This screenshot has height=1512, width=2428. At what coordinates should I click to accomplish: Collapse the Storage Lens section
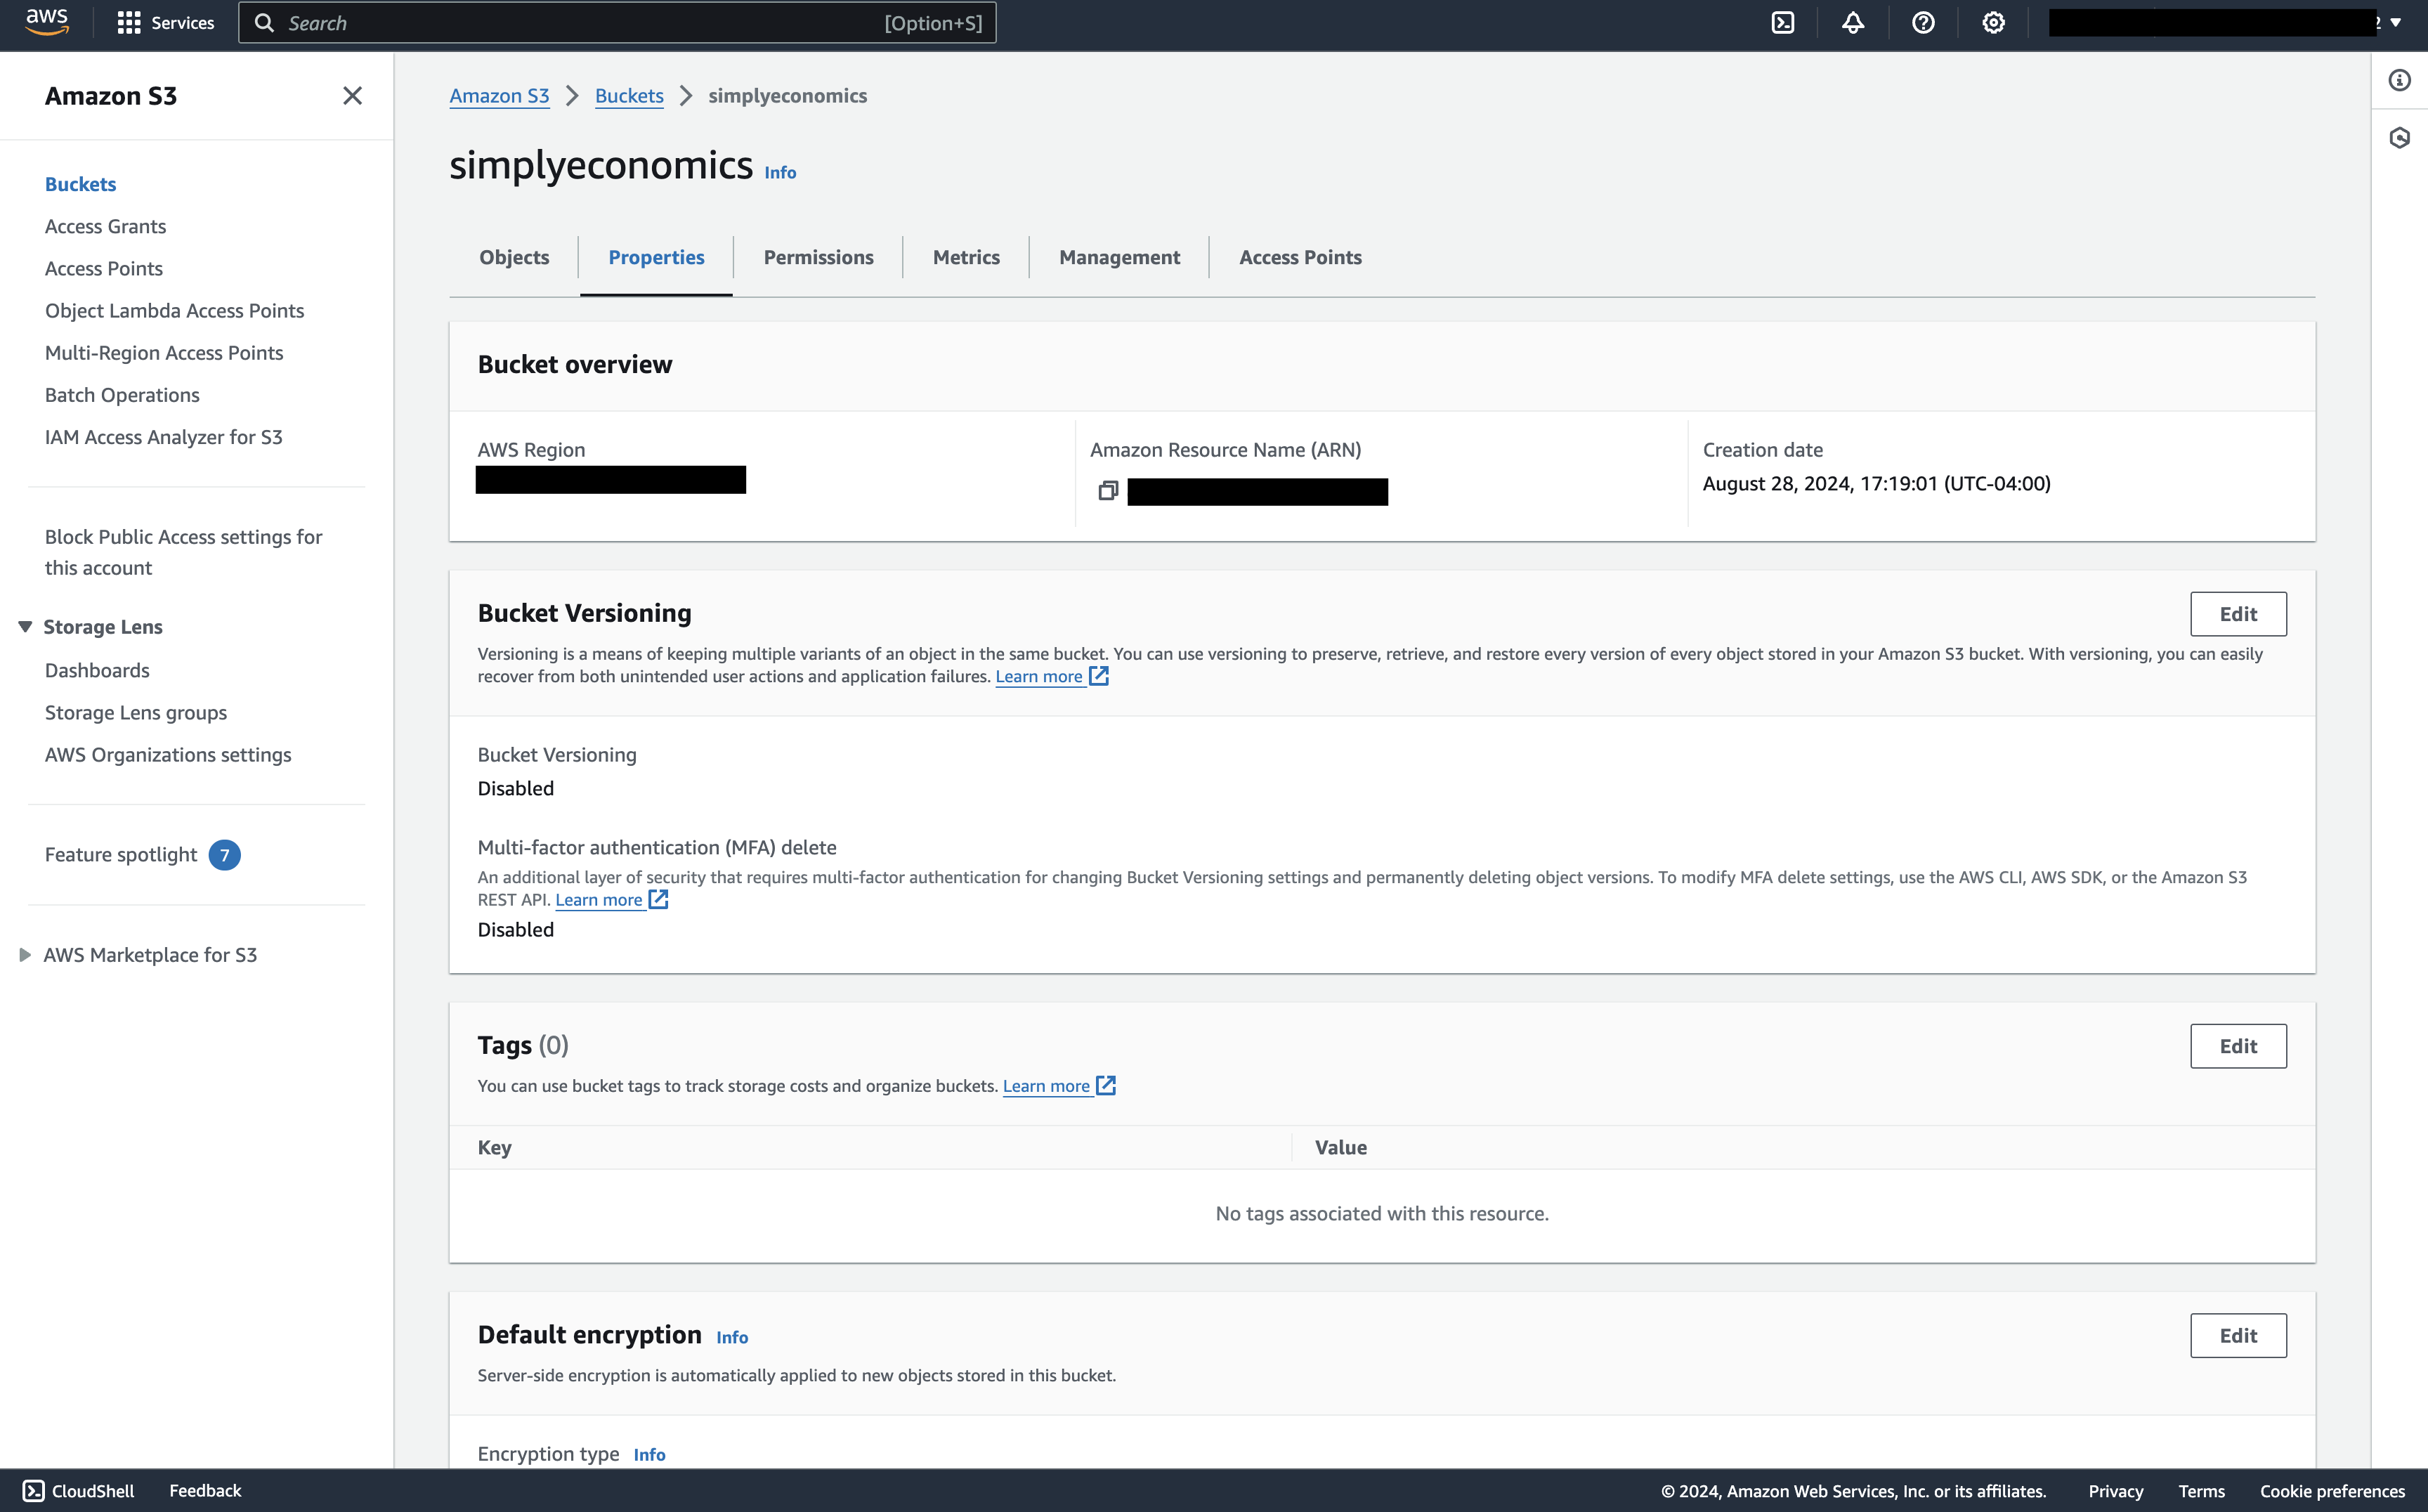tap(25, 627)
